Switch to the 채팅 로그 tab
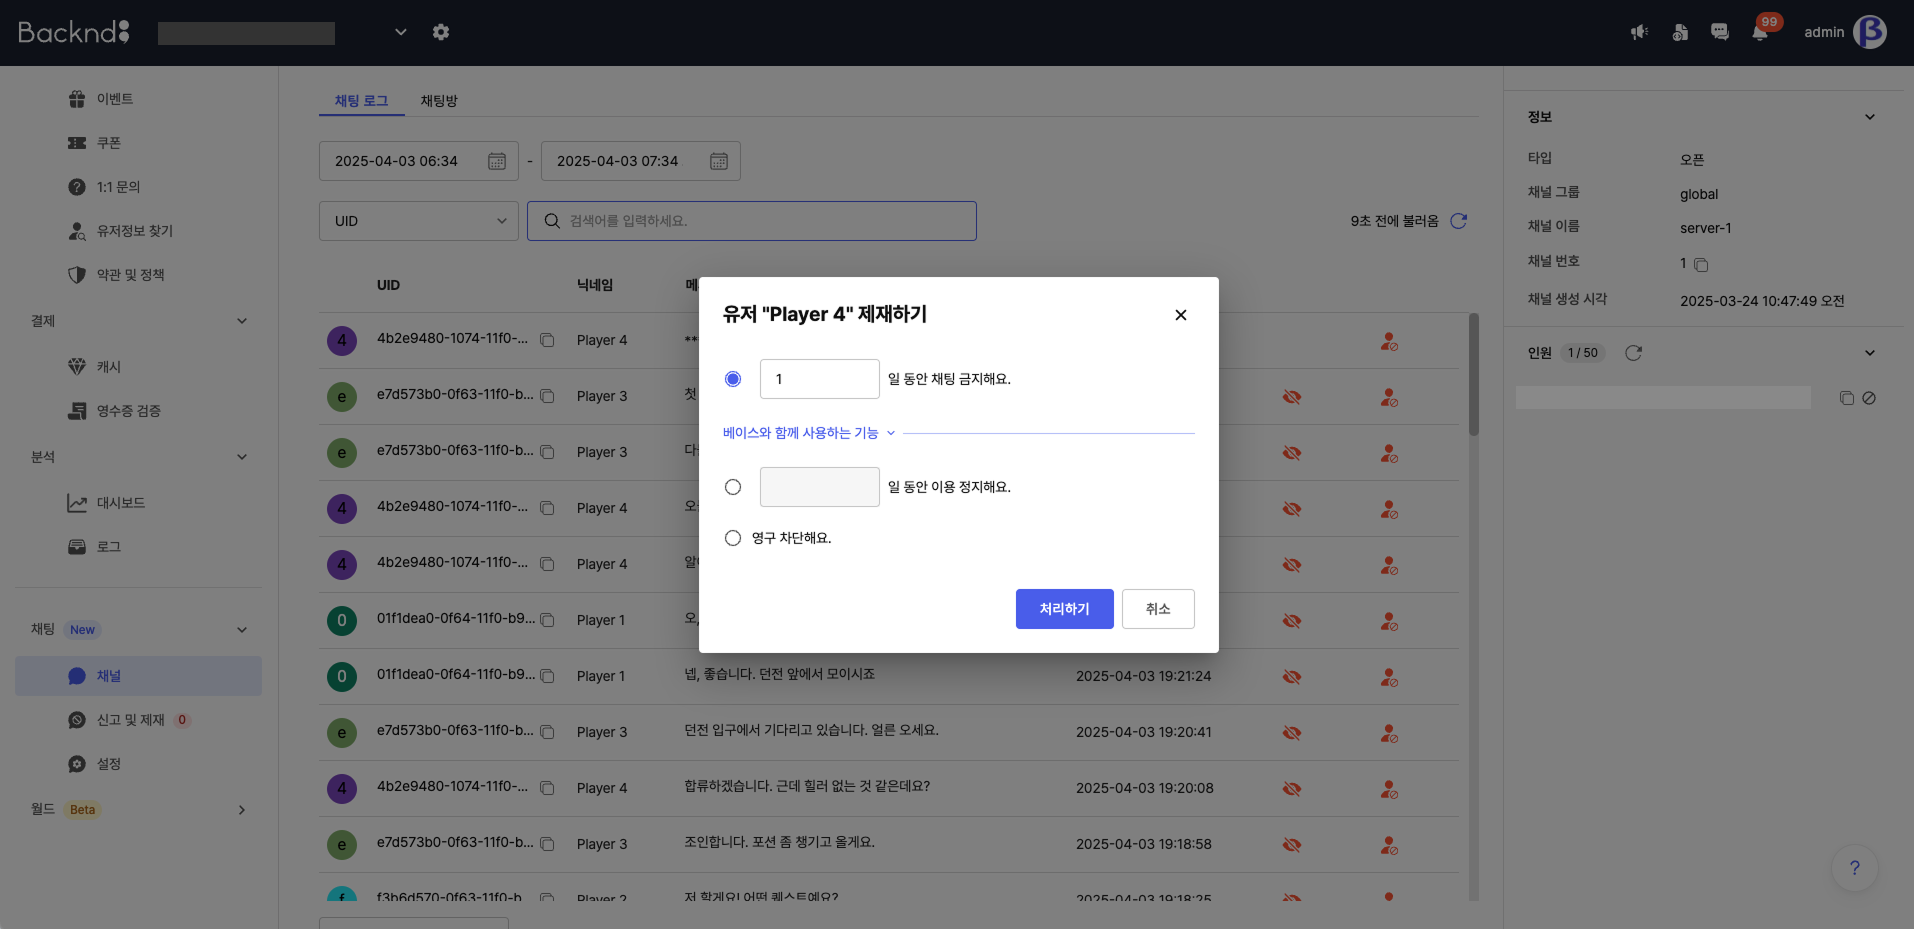The width and height of the screenshot is (1914, 929). tap(361, 101)
